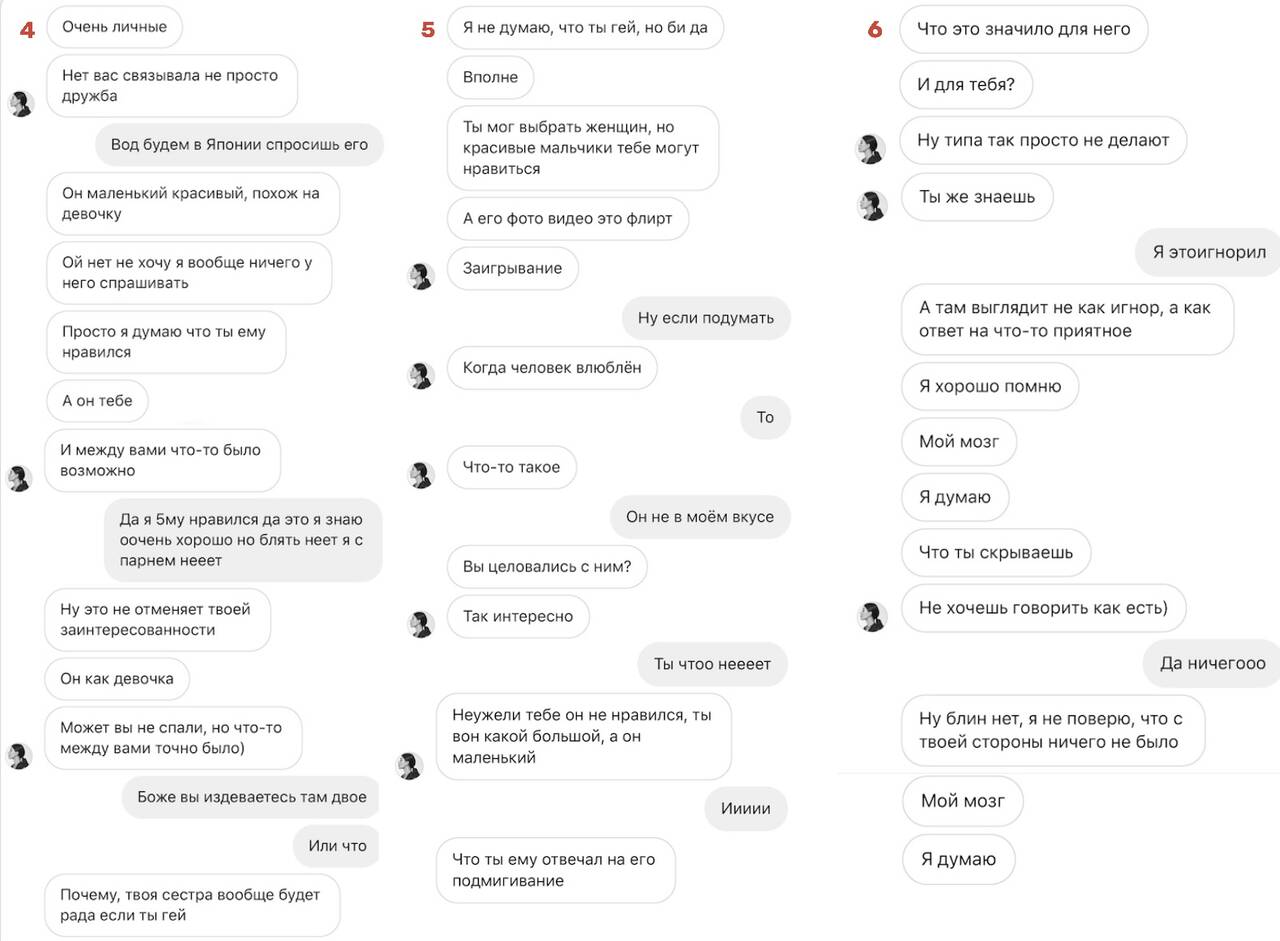Select the outgoing message "Вод будем в Японии спросишь его"
1280x941 pixels.
(240, 145)
